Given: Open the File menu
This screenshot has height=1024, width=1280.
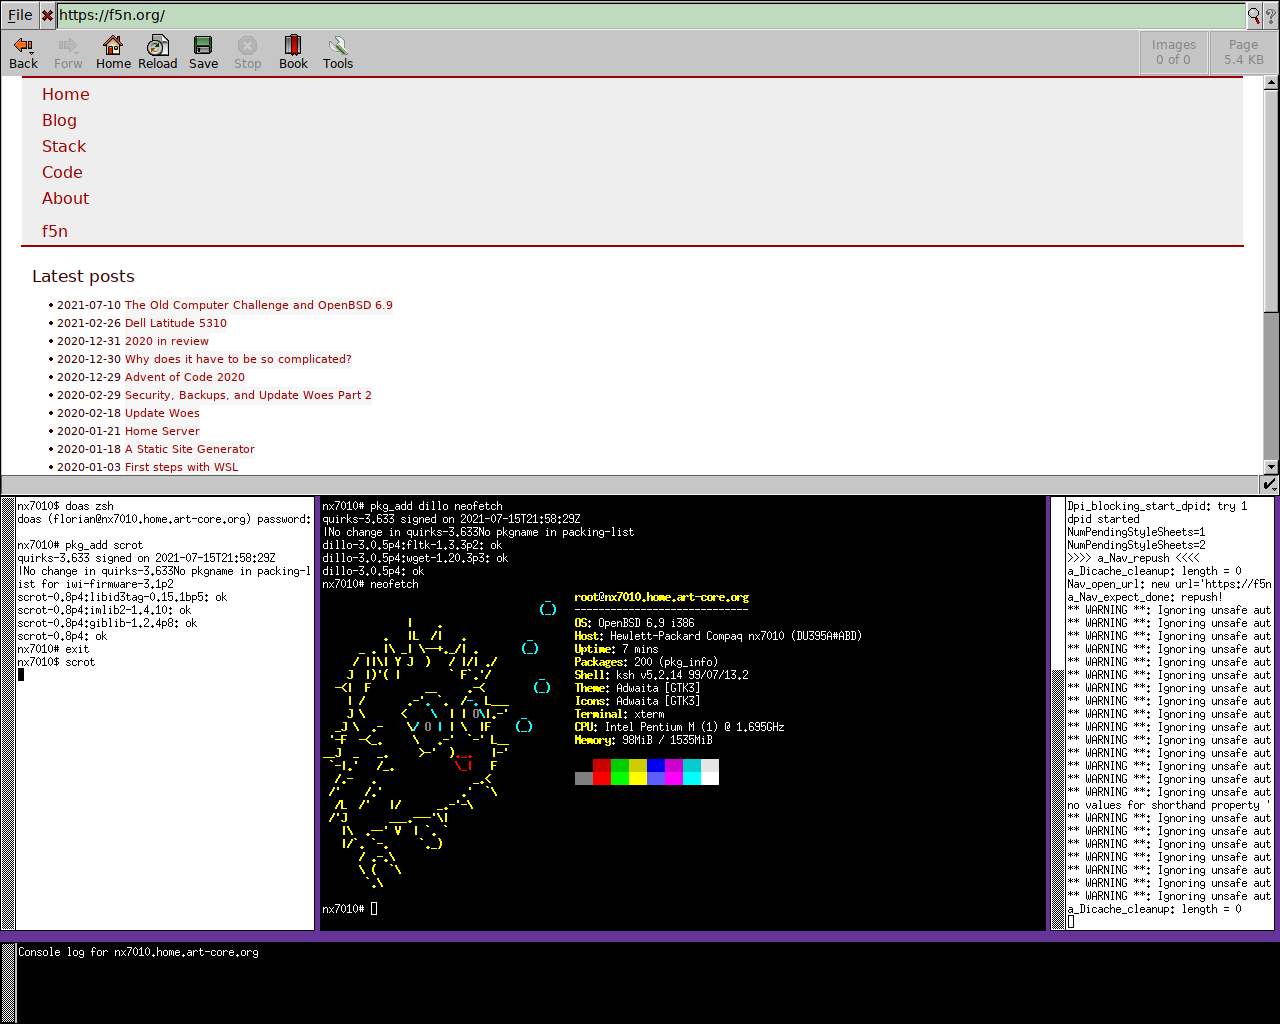Looking at the screenshot, I should pyautogui.click(x=19, y=15).
